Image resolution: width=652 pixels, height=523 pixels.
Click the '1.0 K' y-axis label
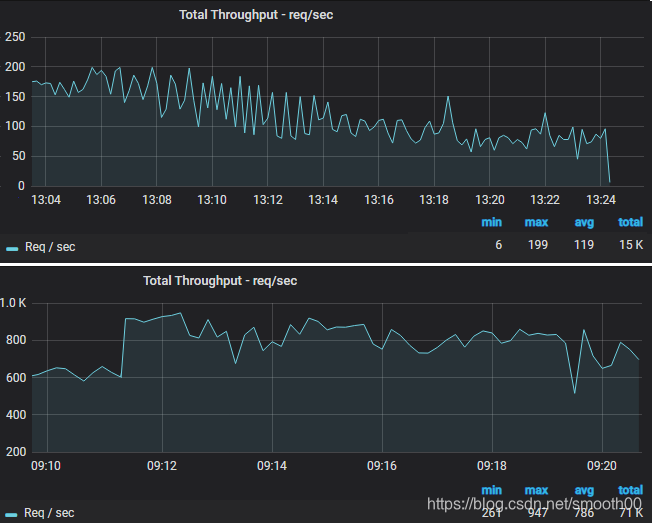point(13,303)
